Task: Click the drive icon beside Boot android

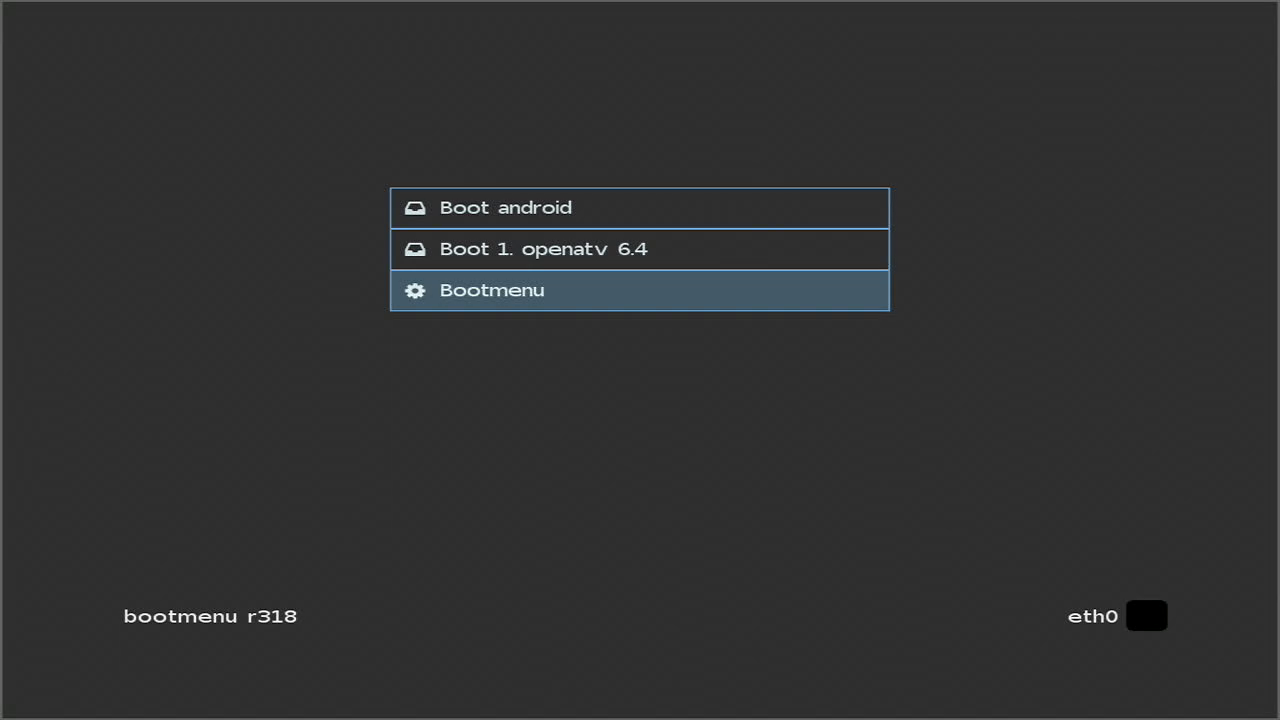Action: pyautogui.click(x=415, y=208)
